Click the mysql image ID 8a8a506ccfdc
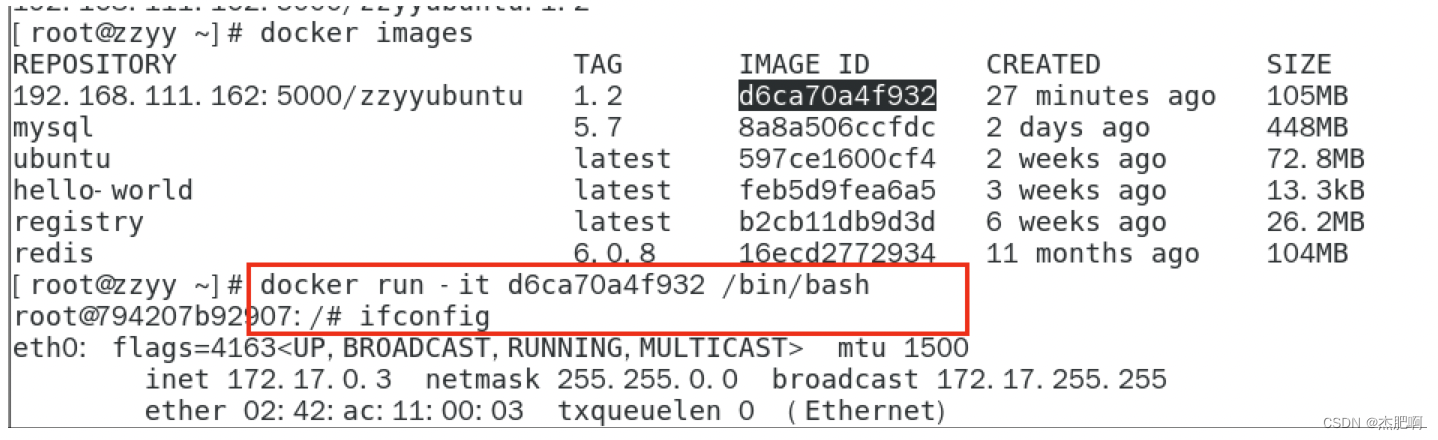Image resolution: width=1438 pixels, height=440 pixels. [x=837, y=128]
